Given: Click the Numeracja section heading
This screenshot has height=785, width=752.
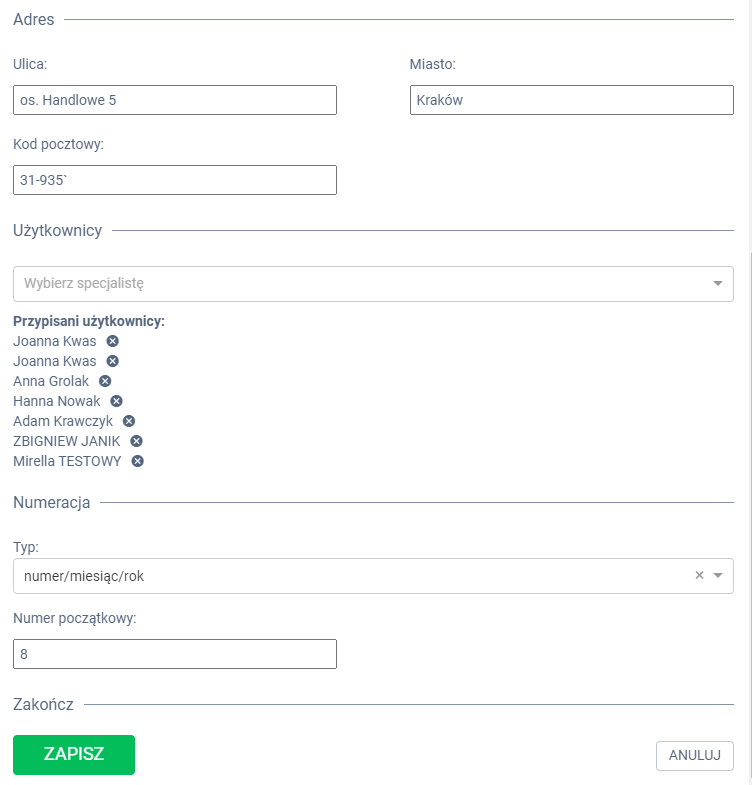Looking at the screenshot, I should (x=52, y=502).
